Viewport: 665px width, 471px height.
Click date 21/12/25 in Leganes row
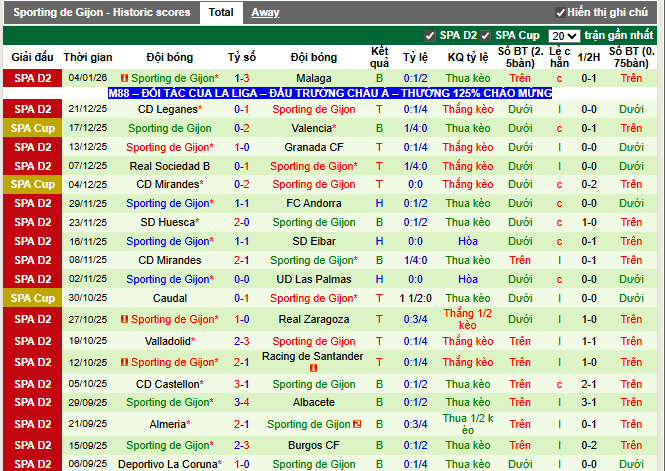point(88,109)
